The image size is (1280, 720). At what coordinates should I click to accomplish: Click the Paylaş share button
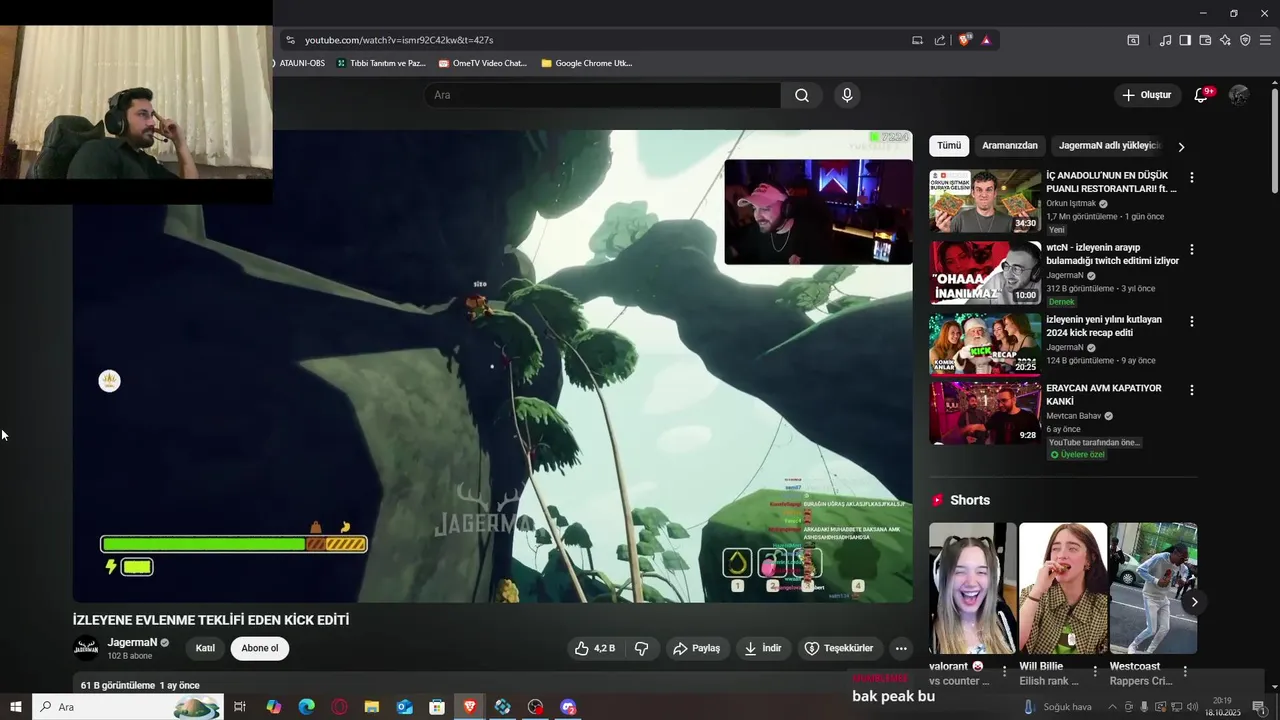click(696, 648)
